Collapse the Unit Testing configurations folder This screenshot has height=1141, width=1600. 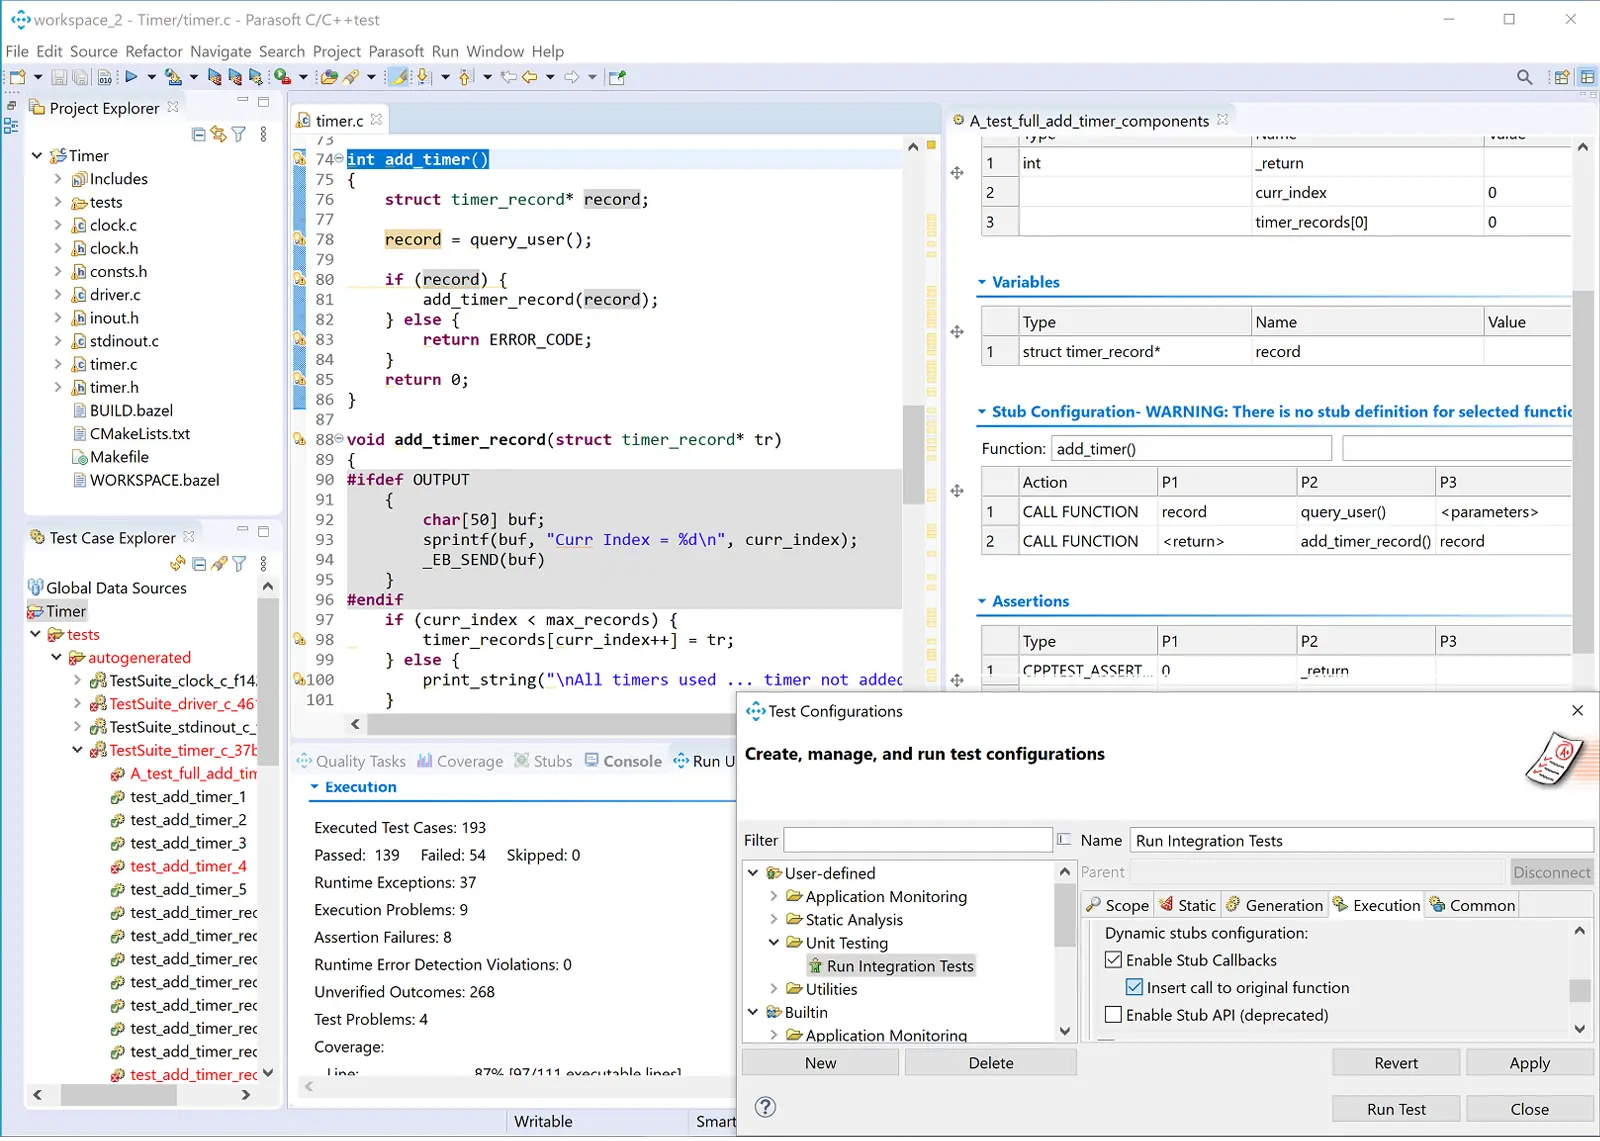point(773,942)
